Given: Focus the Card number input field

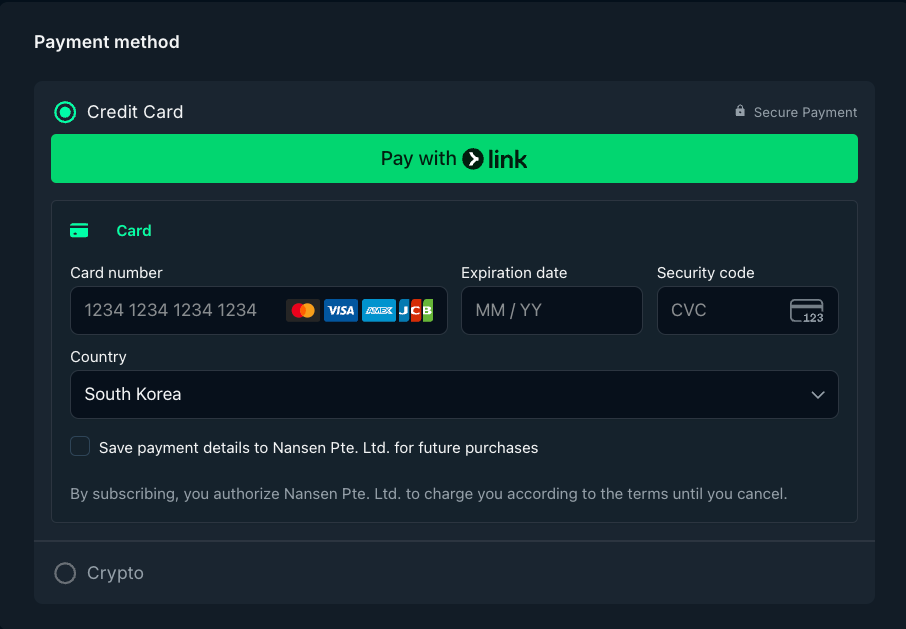Looking at the screenshot, I should point(259,311).
